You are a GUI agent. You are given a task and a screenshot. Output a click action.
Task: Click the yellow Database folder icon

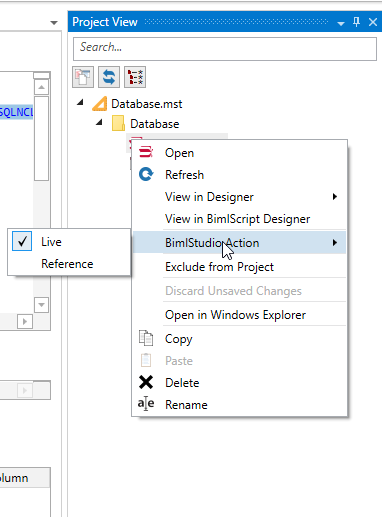(118, 123)
